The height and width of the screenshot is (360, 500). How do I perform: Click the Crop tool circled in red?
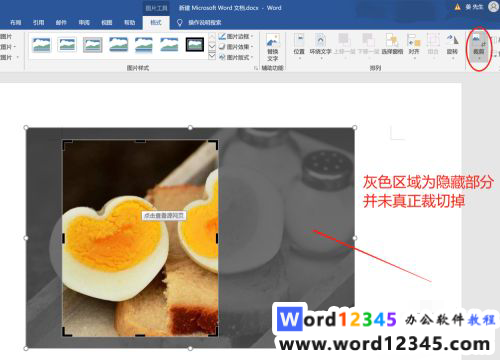coord(479,47)
